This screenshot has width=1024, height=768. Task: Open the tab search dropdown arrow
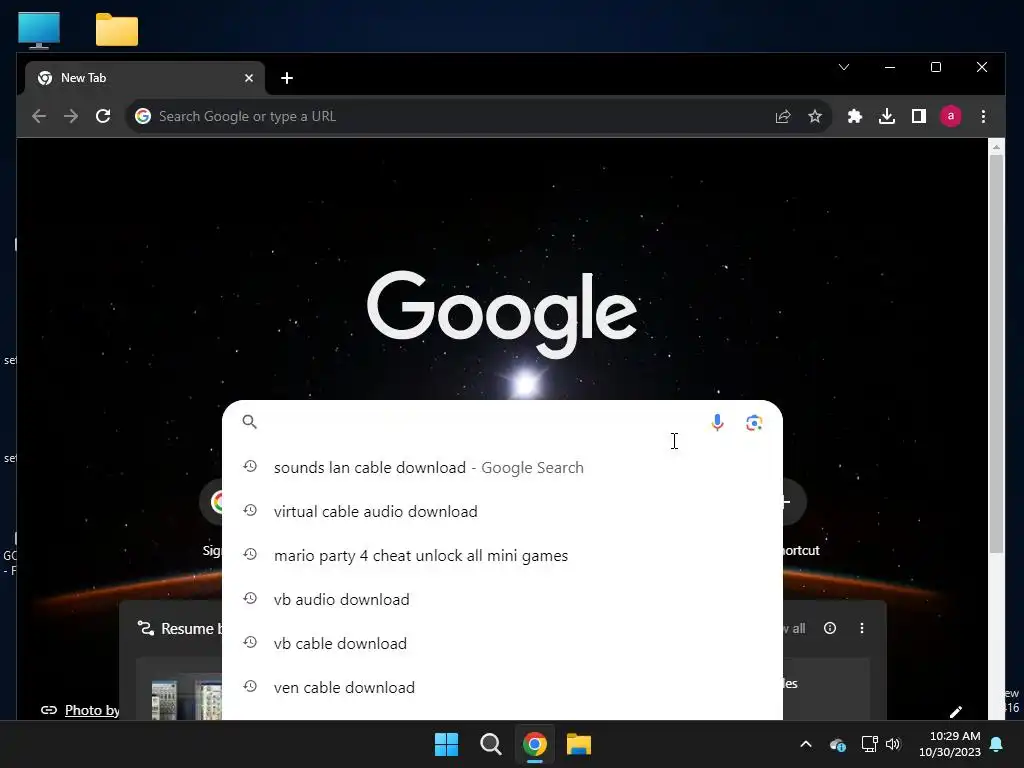tap(844, 67)
